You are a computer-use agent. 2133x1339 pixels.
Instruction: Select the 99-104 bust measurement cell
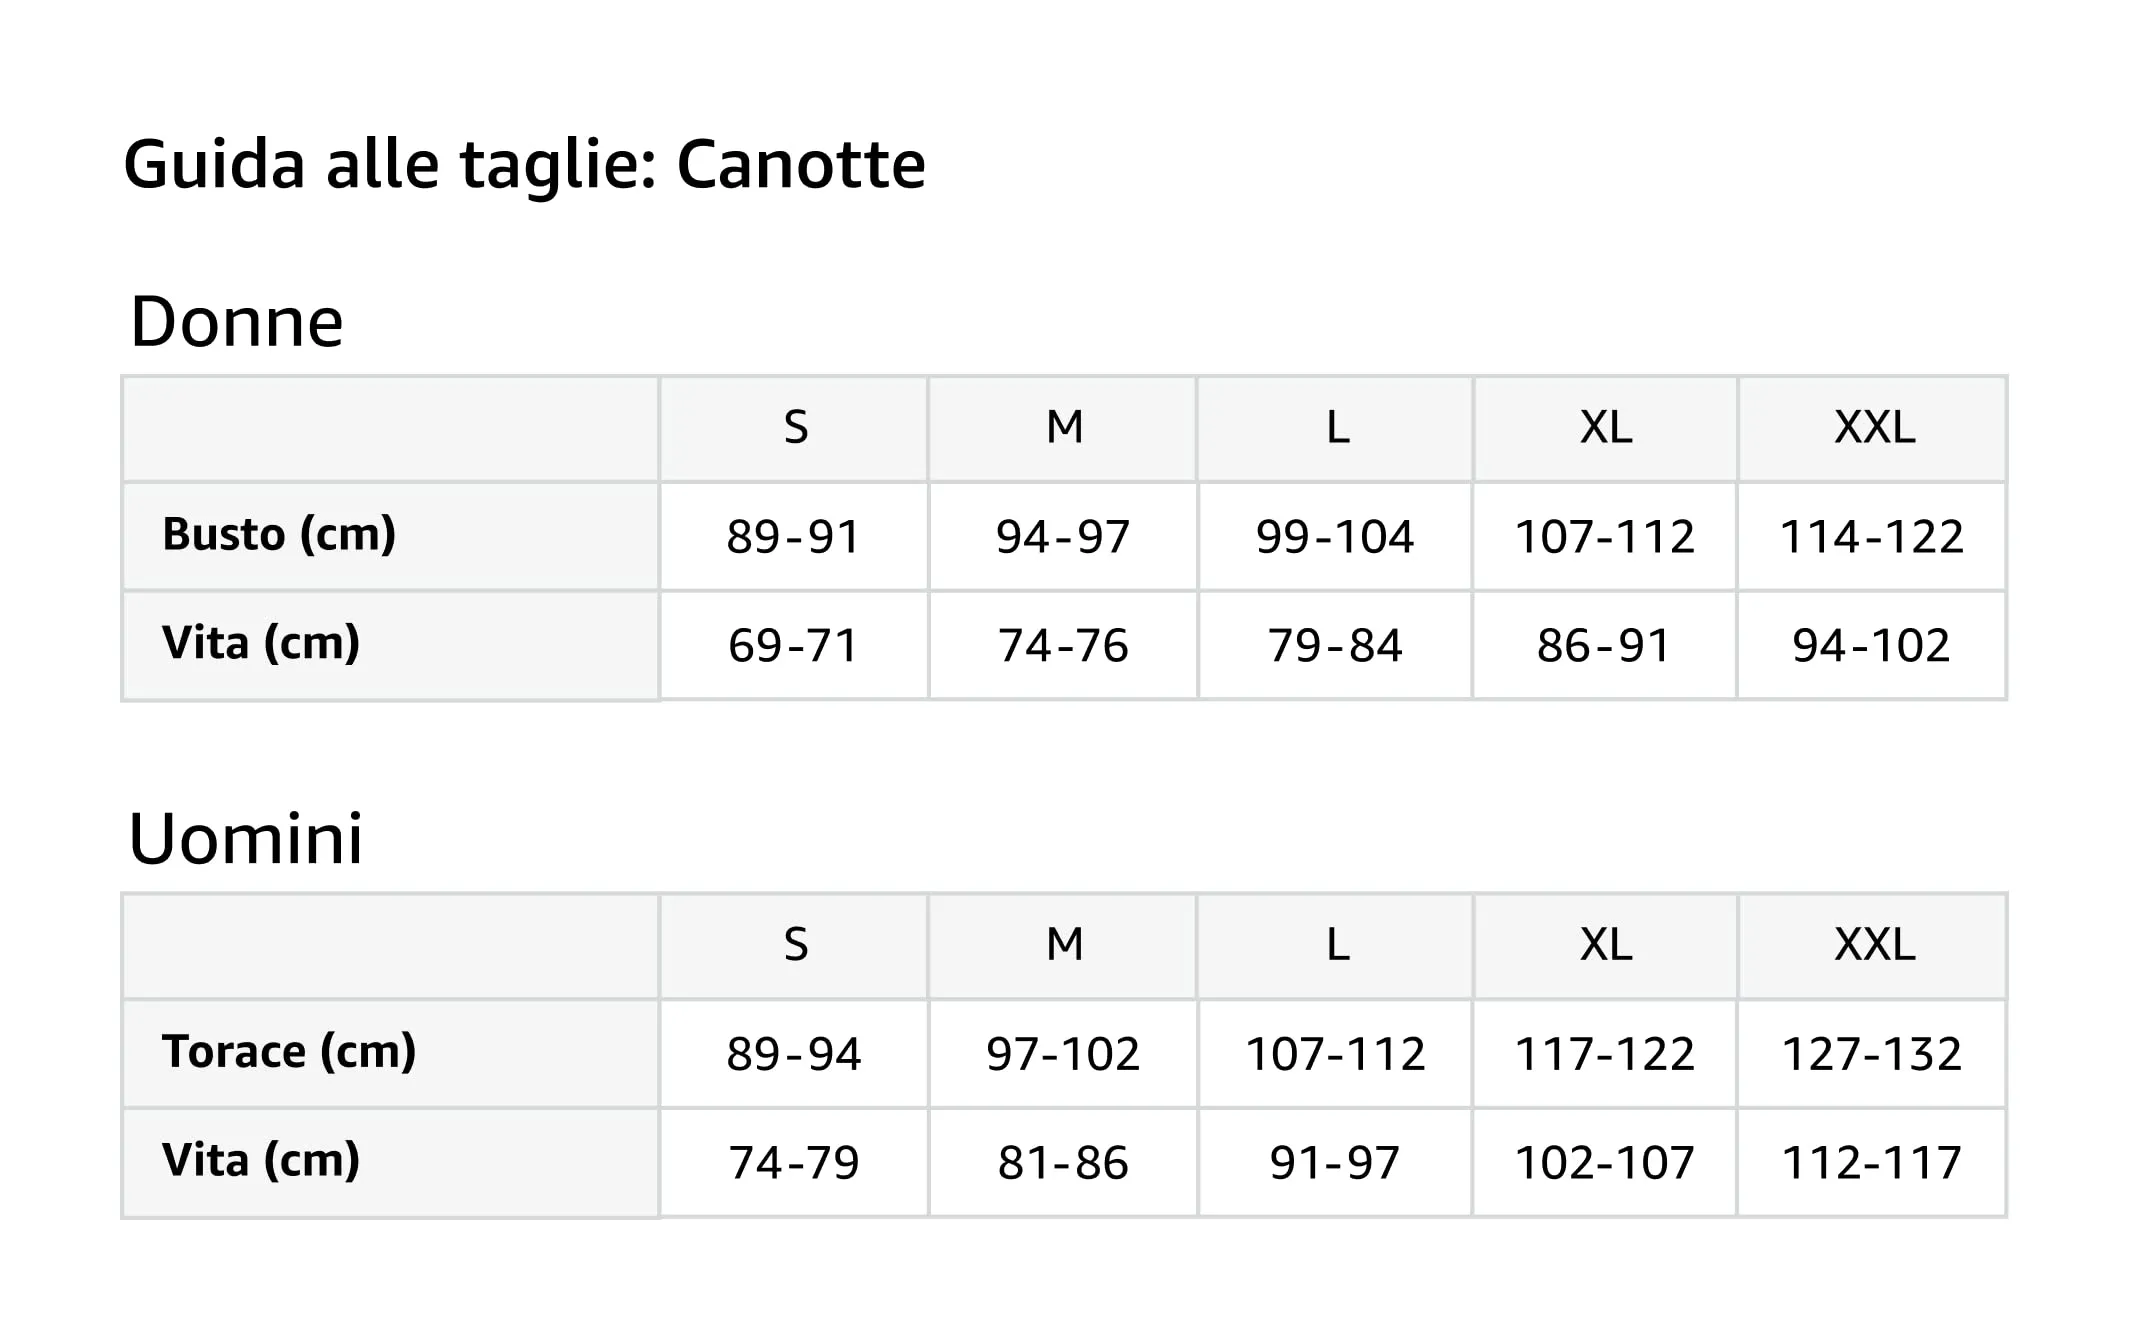pyautogui.click(x=1334, y=537)
